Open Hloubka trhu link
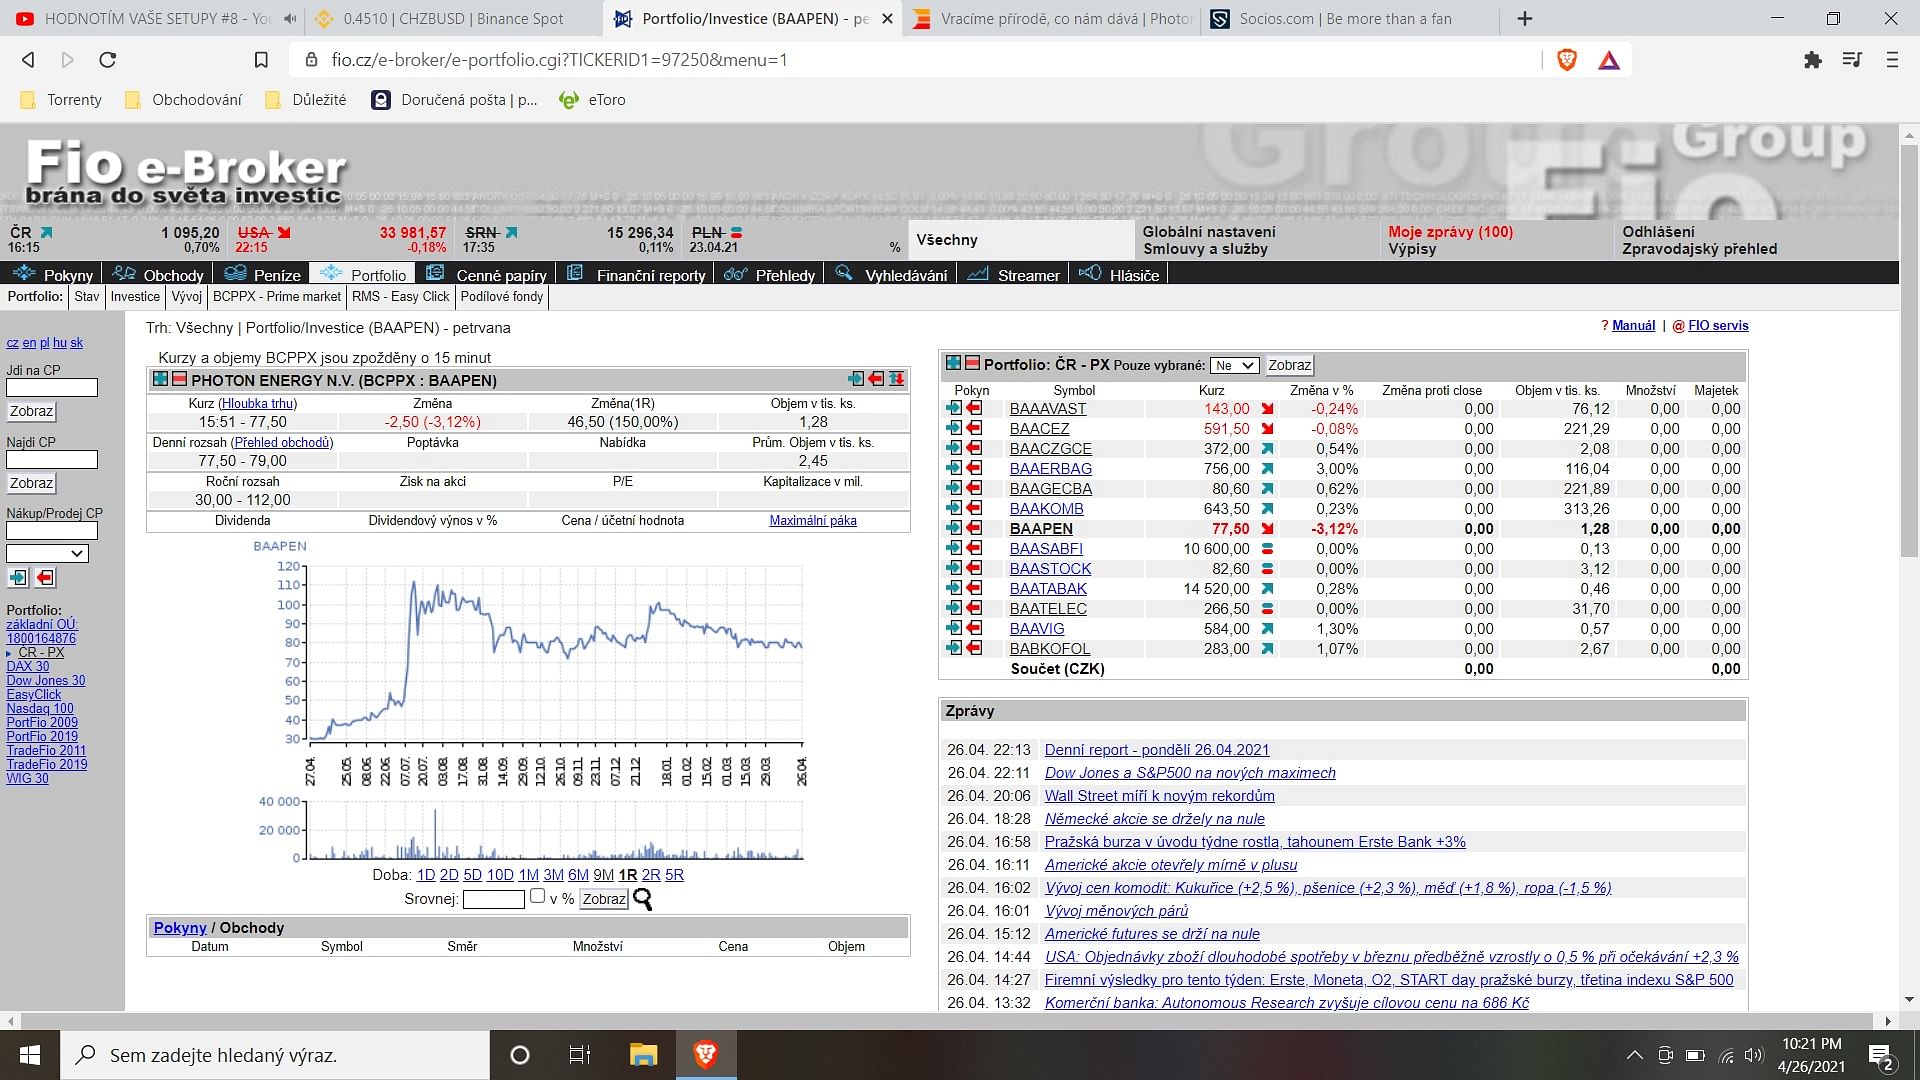 point(258,403)
